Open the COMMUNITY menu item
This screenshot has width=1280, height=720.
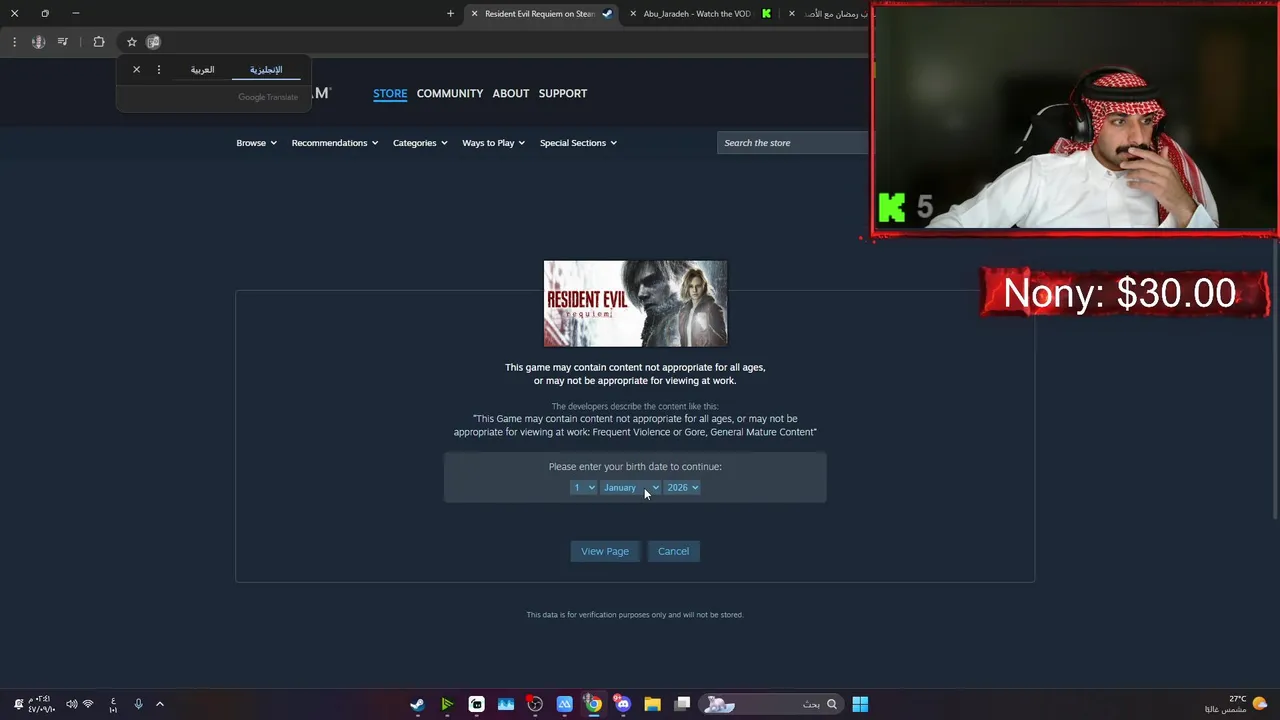pyautogui.click(x=450, y=93)
